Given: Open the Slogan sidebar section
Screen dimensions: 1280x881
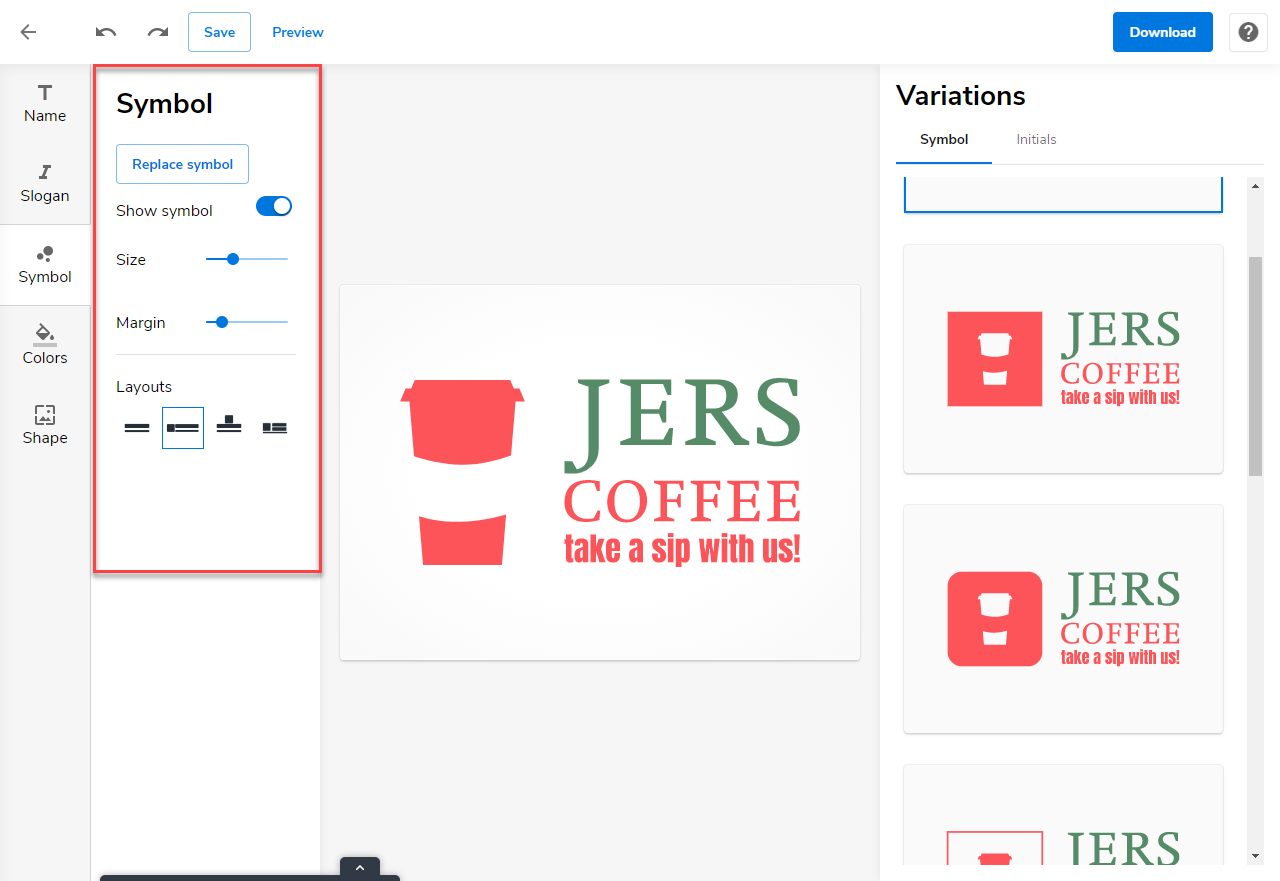Looking at the screenshot, I should [x=45, y=184].
